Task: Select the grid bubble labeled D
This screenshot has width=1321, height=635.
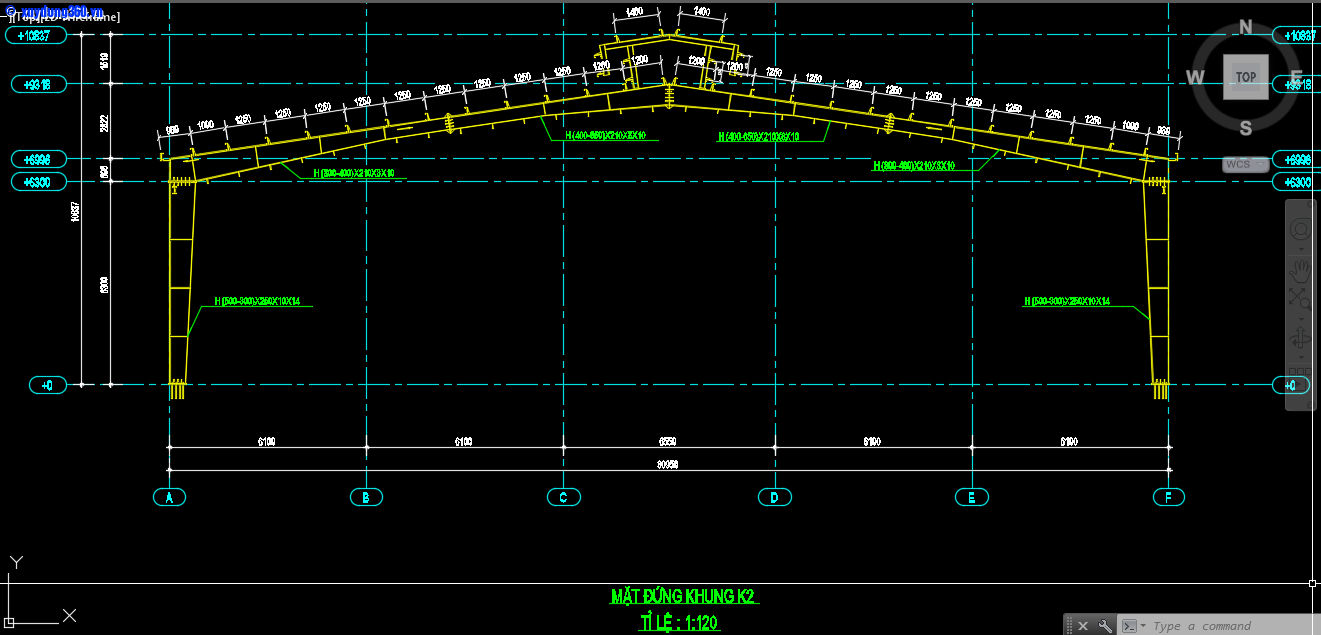Action: click(x=774, y=497)
